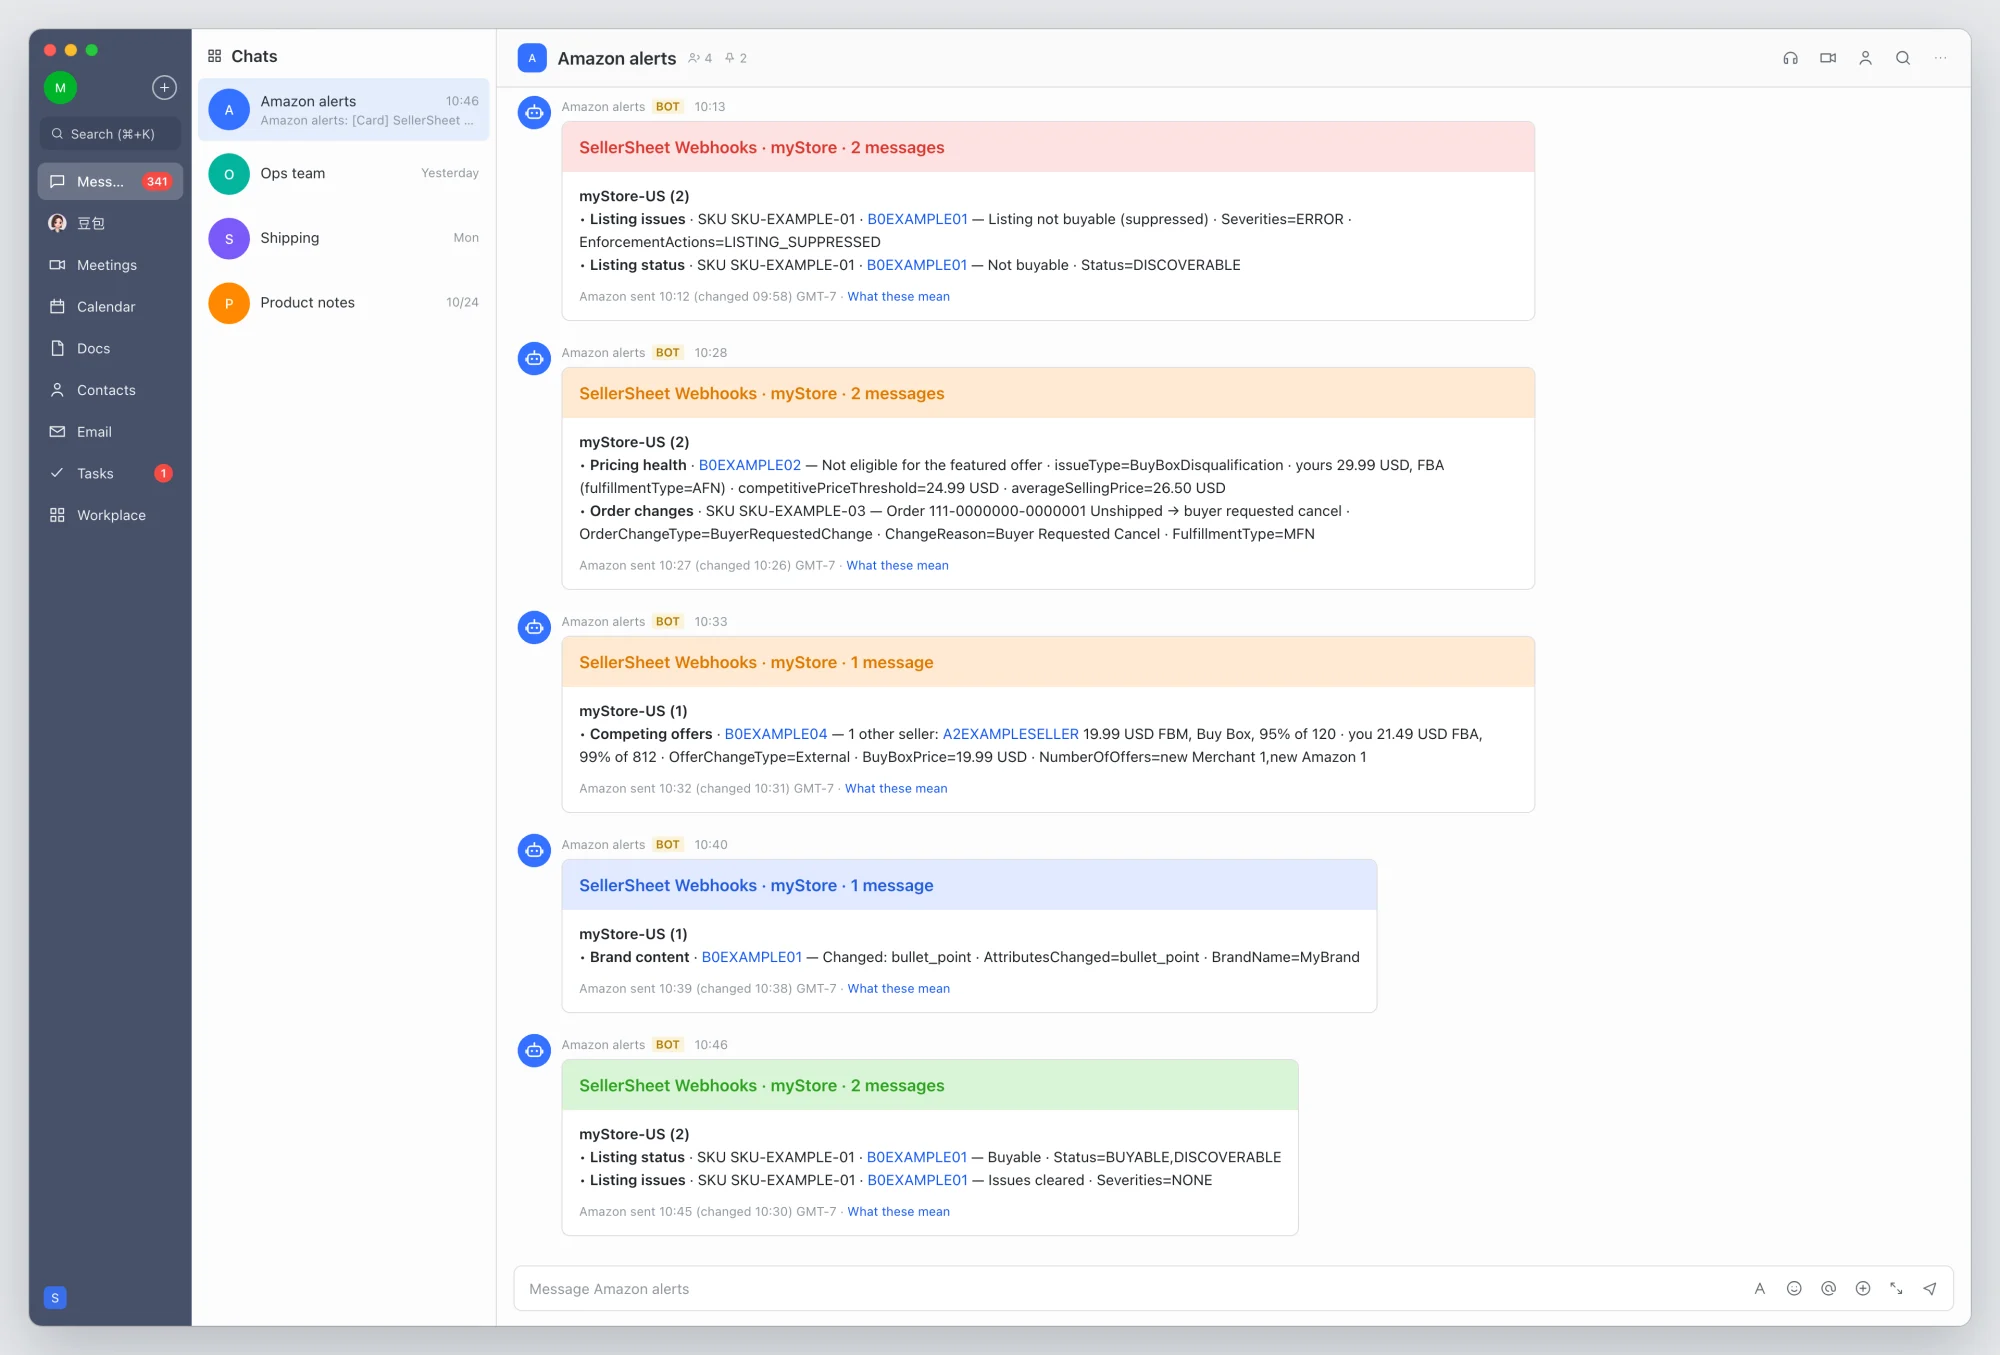Go to Calendar in the sidebar
Image resolution: width=2000 pixels, height=1355 pixels.
point(110,307)
